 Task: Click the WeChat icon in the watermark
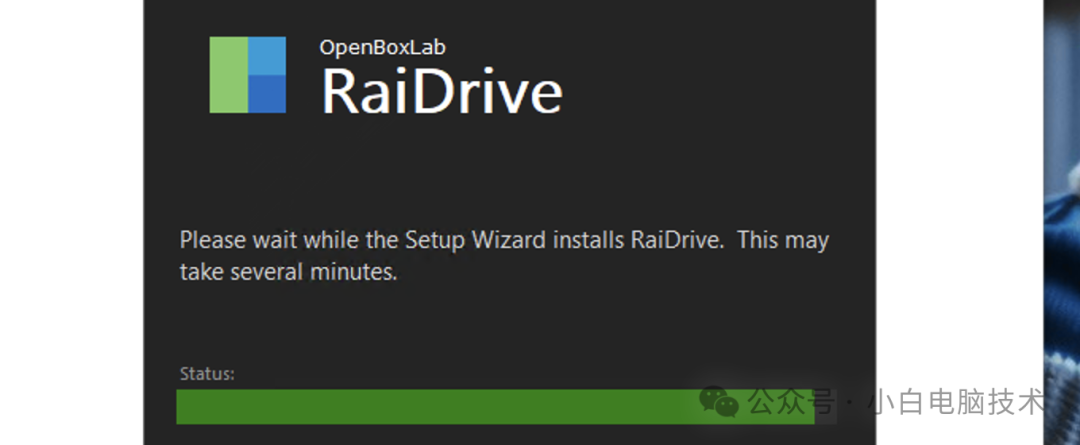(x=718, y=401)
